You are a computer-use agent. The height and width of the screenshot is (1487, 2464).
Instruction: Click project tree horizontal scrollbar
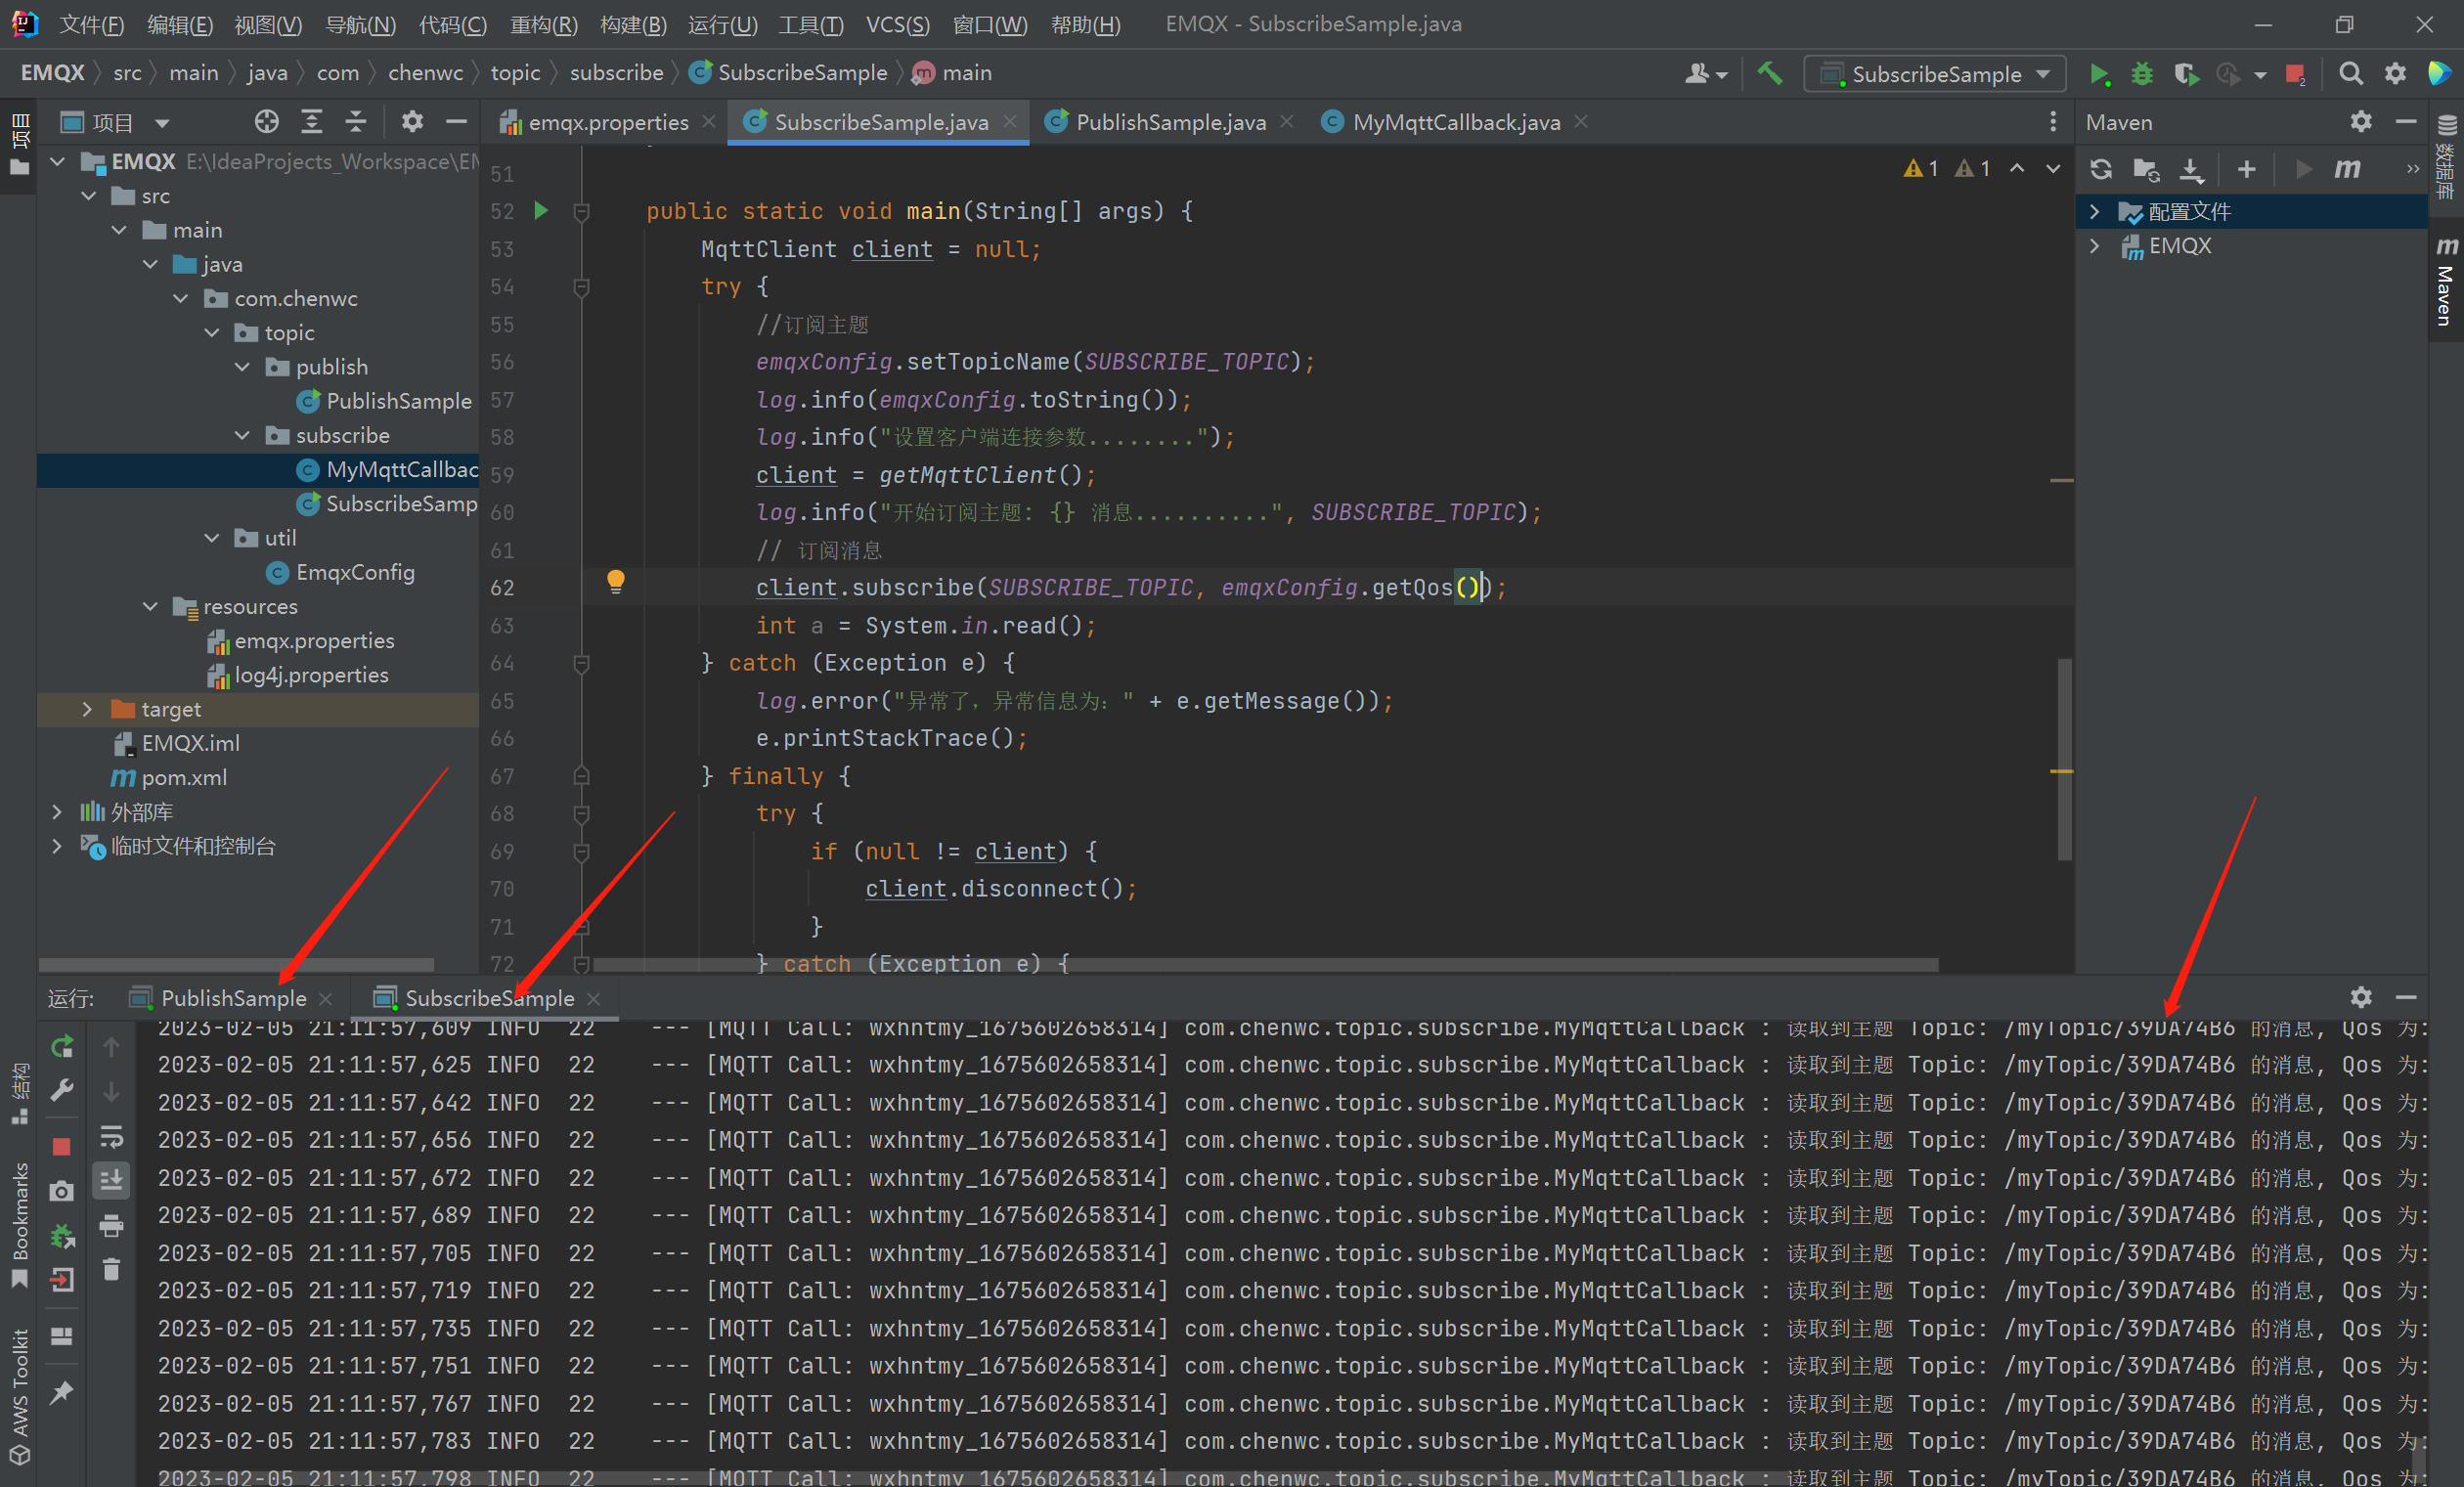click(236, 965)
